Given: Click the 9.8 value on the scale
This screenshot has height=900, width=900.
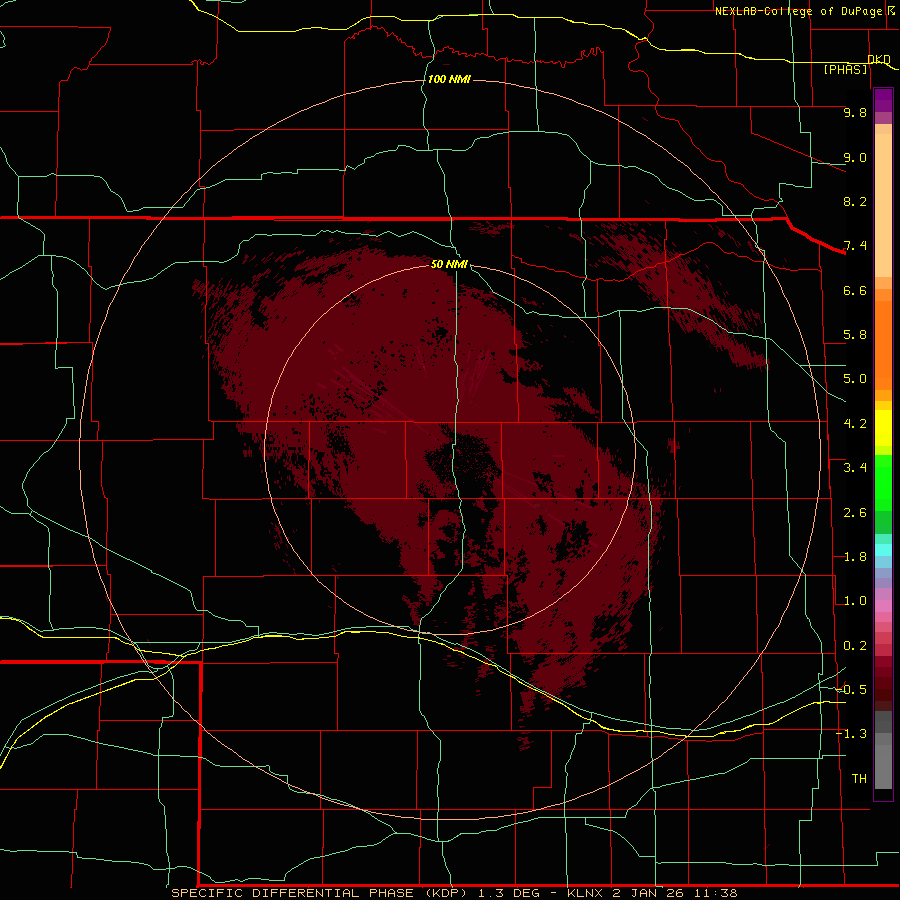Looking at the screenshot, I should 855,112.
